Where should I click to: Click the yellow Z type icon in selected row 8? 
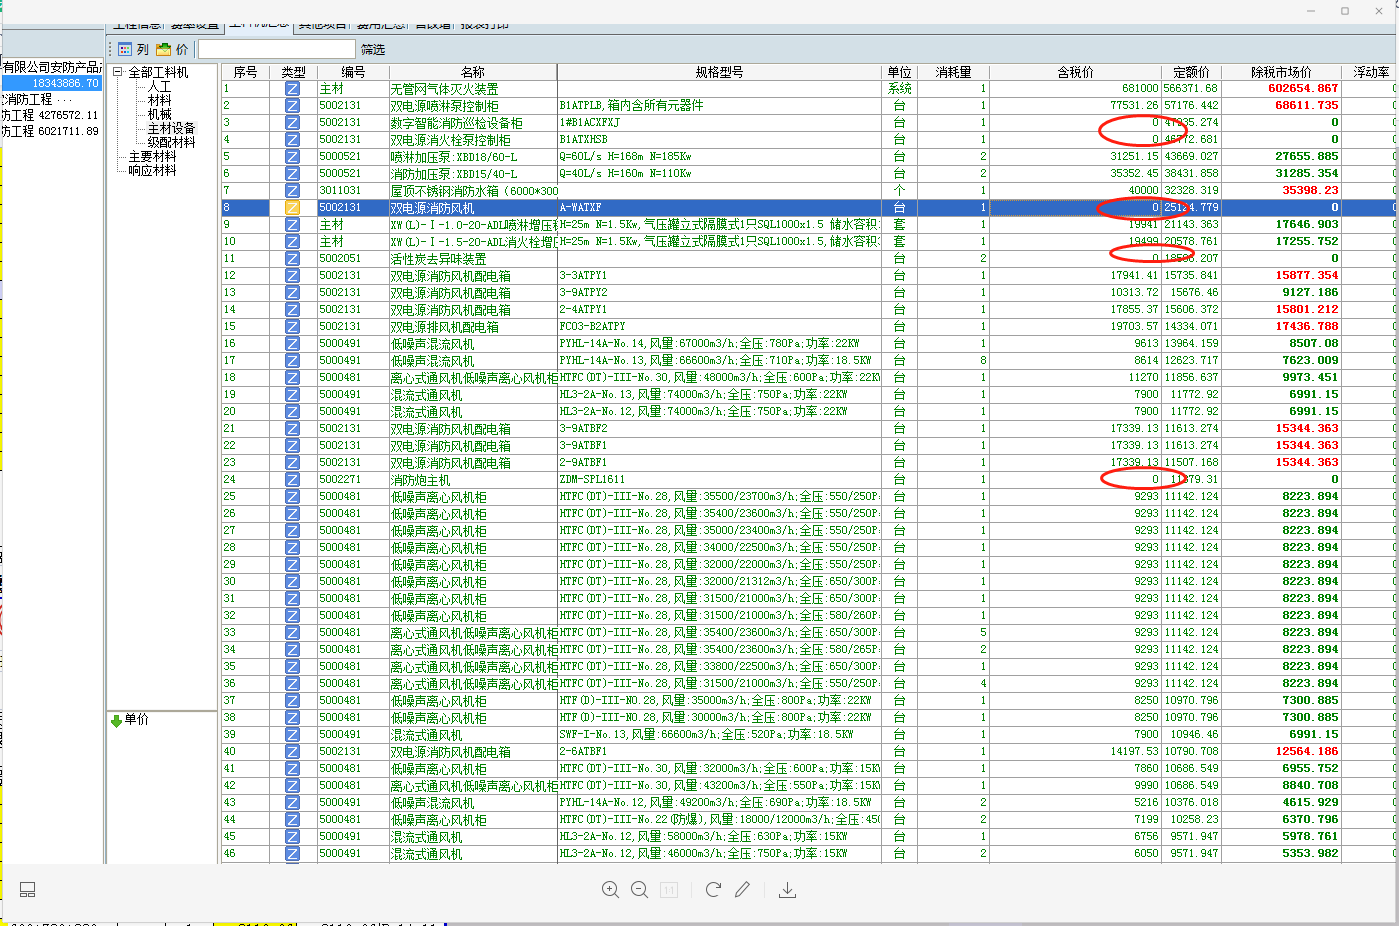292,208
